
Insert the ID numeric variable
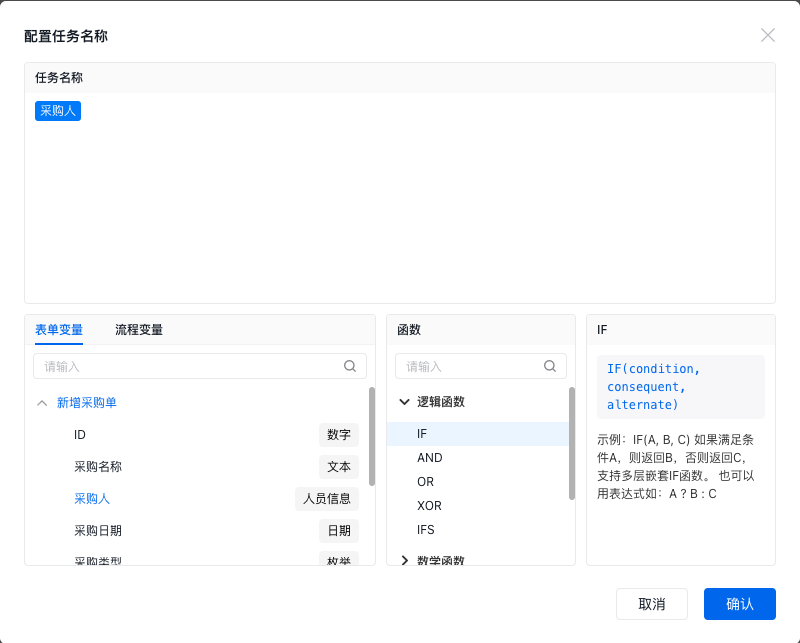tap(80, 435)
